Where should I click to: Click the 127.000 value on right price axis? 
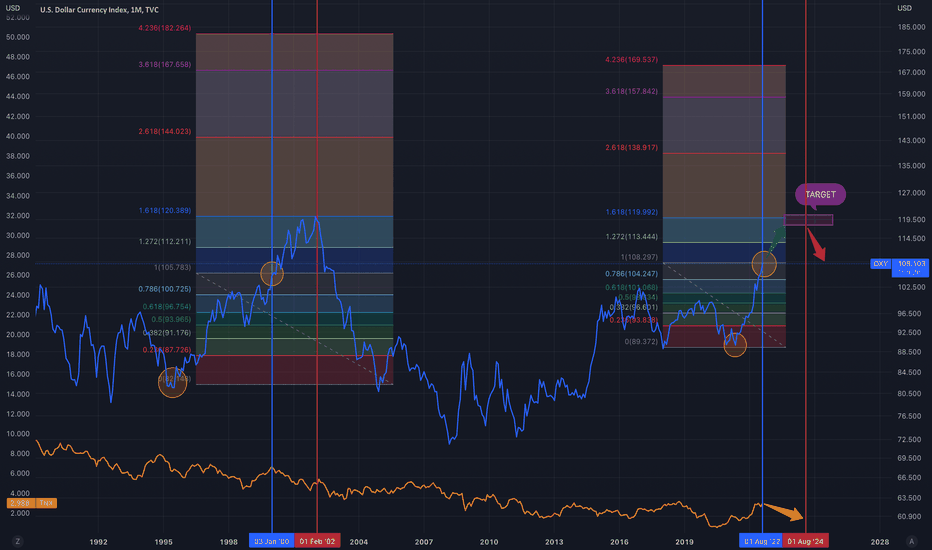911,193
